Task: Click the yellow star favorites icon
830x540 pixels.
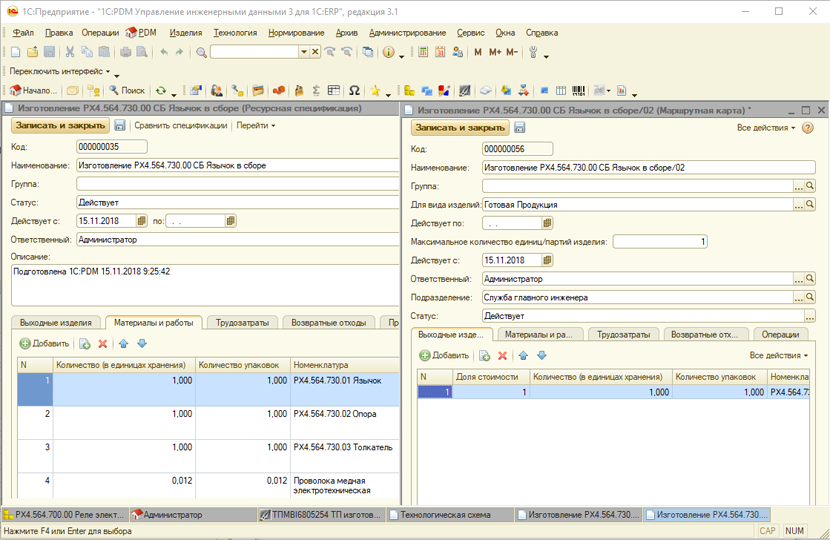Action: 375,91
